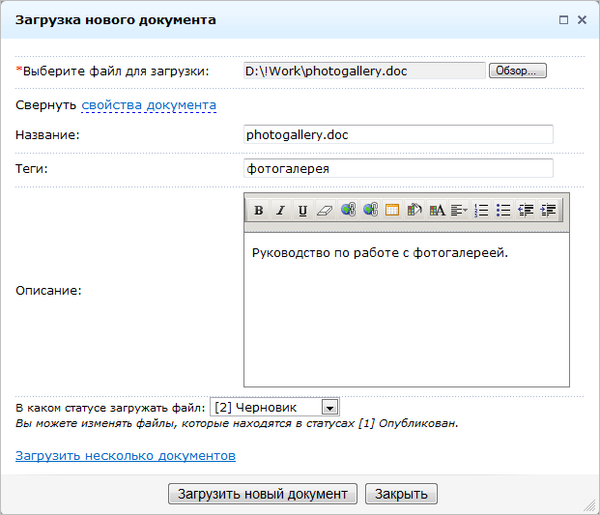
Task: Toggle bold formatting in description editor
Action: pos(258,210)
